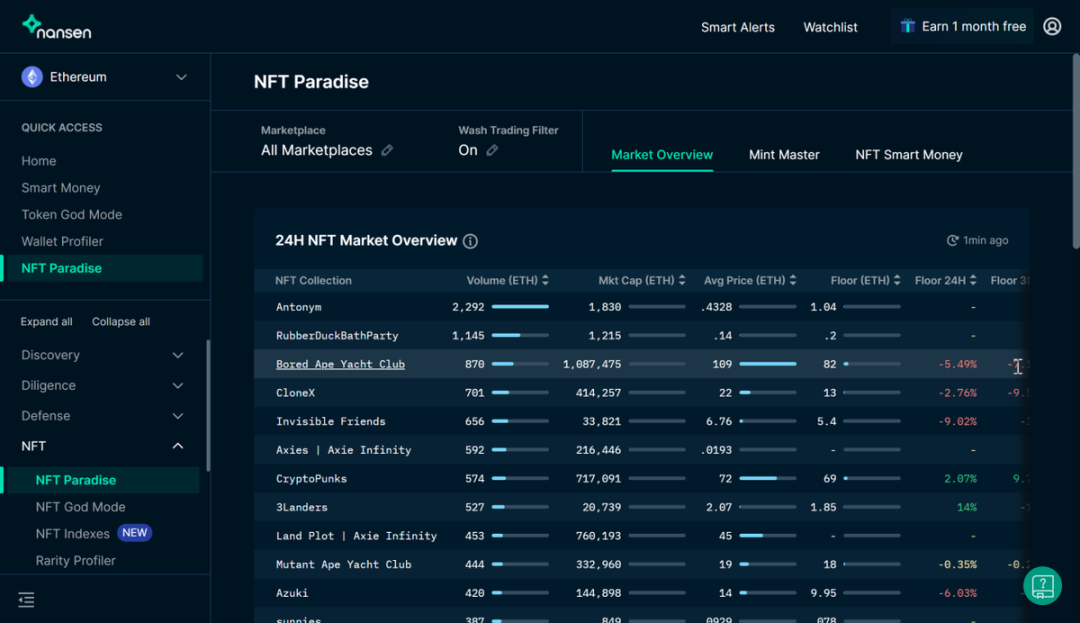
Task: Go to Home in Quick Access
Action: pos(39,160)
